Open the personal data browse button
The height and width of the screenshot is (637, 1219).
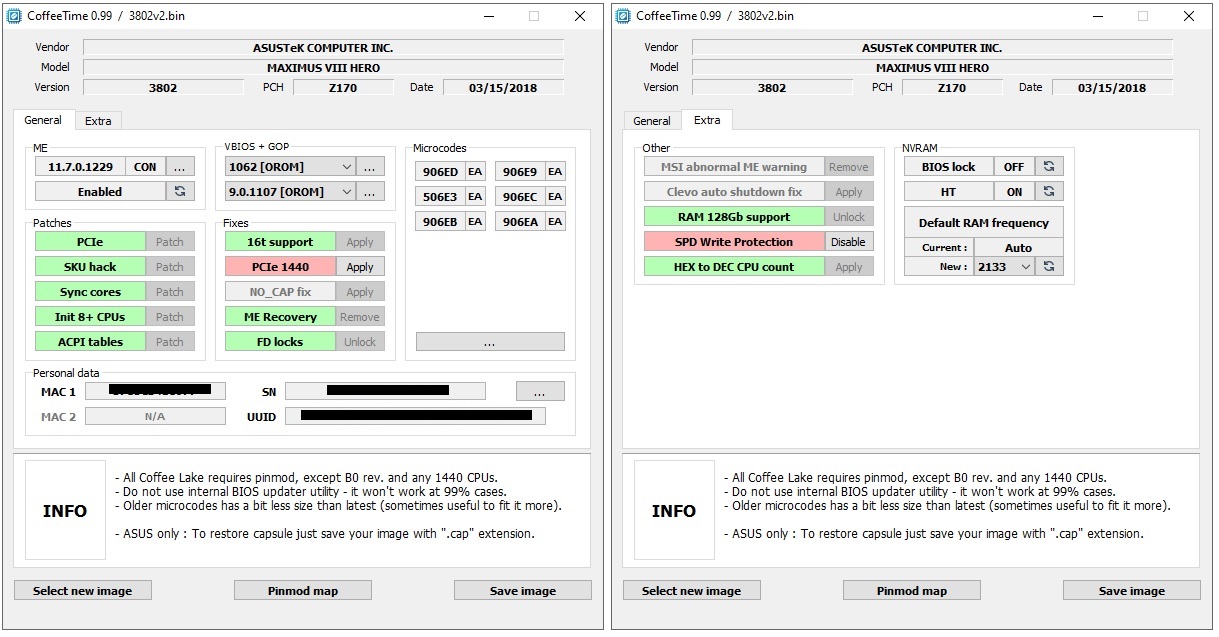[x=540, y=391]
